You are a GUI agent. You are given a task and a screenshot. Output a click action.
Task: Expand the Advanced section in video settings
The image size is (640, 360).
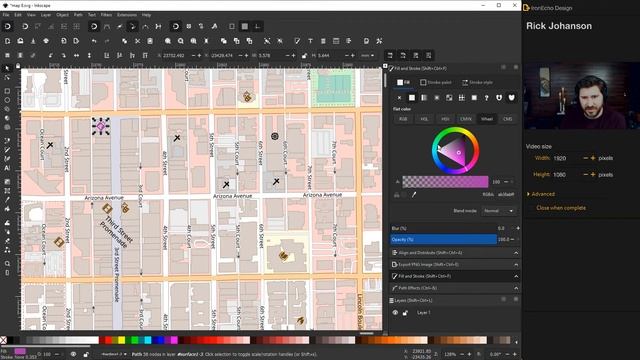[541, 194]
